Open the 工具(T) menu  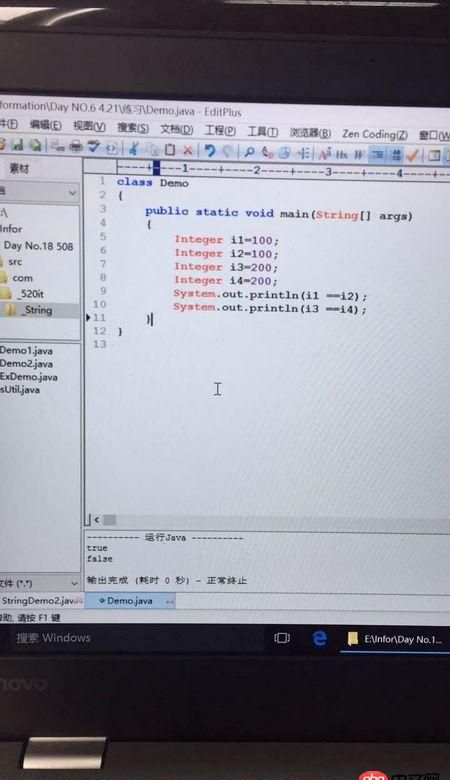point(263,132)
